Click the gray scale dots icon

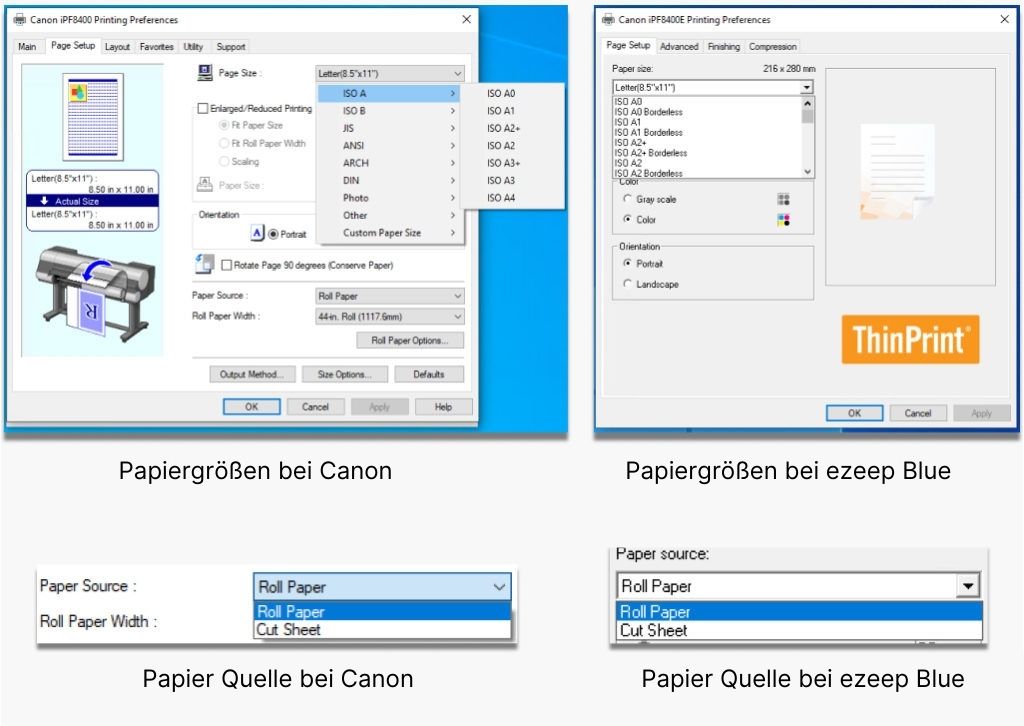coord(783,199)
